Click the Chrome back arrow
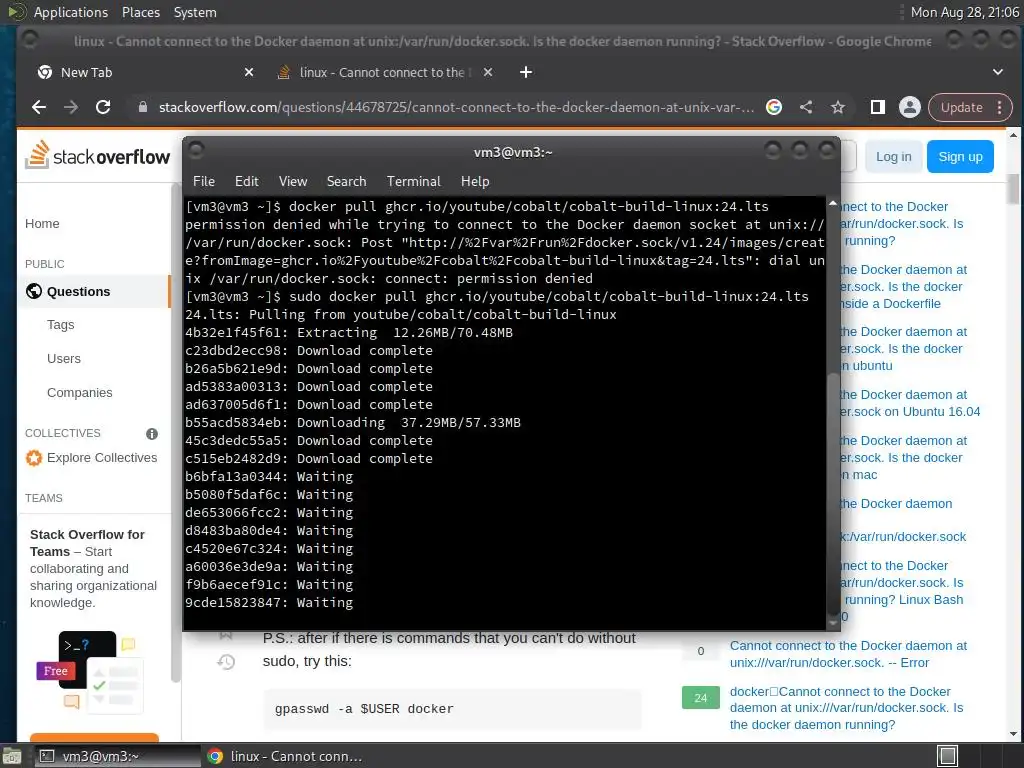Image resolution: width=1024 pixels, height=768 pixels. [39, 107]
